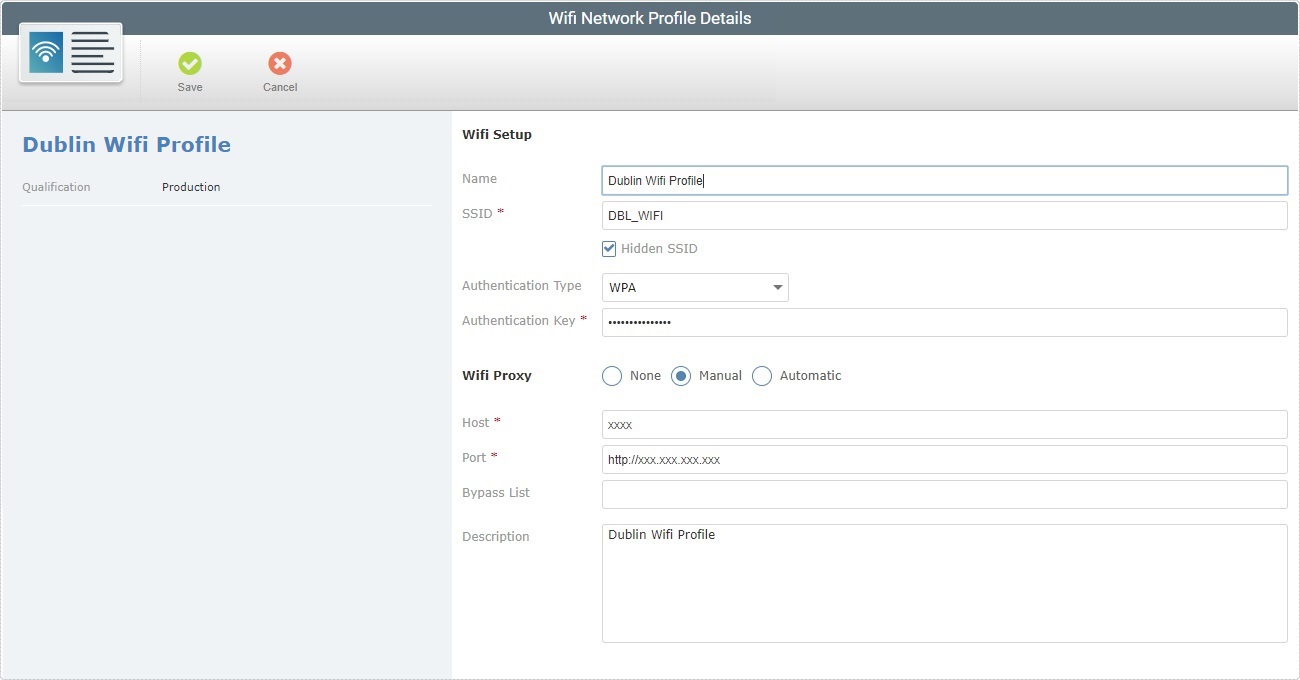Click the dropdown arrow next to WPA
The width and height of the screenshot is (1300, 680).
click(x=778, y=287)
